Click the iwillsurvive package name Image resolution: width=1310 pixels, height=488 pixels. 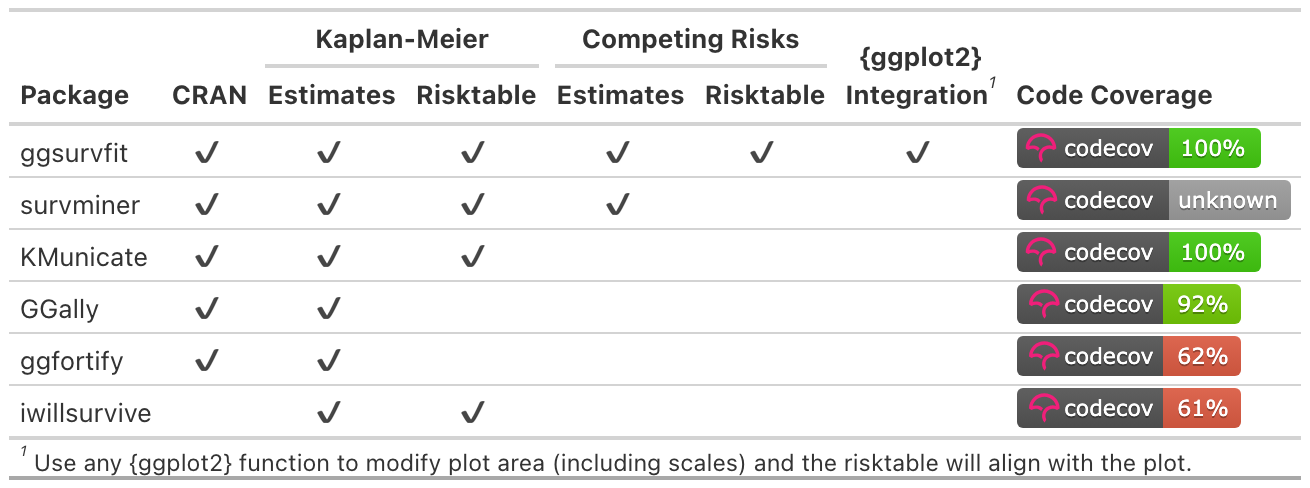pyautogui.click(x=86, y=411)
